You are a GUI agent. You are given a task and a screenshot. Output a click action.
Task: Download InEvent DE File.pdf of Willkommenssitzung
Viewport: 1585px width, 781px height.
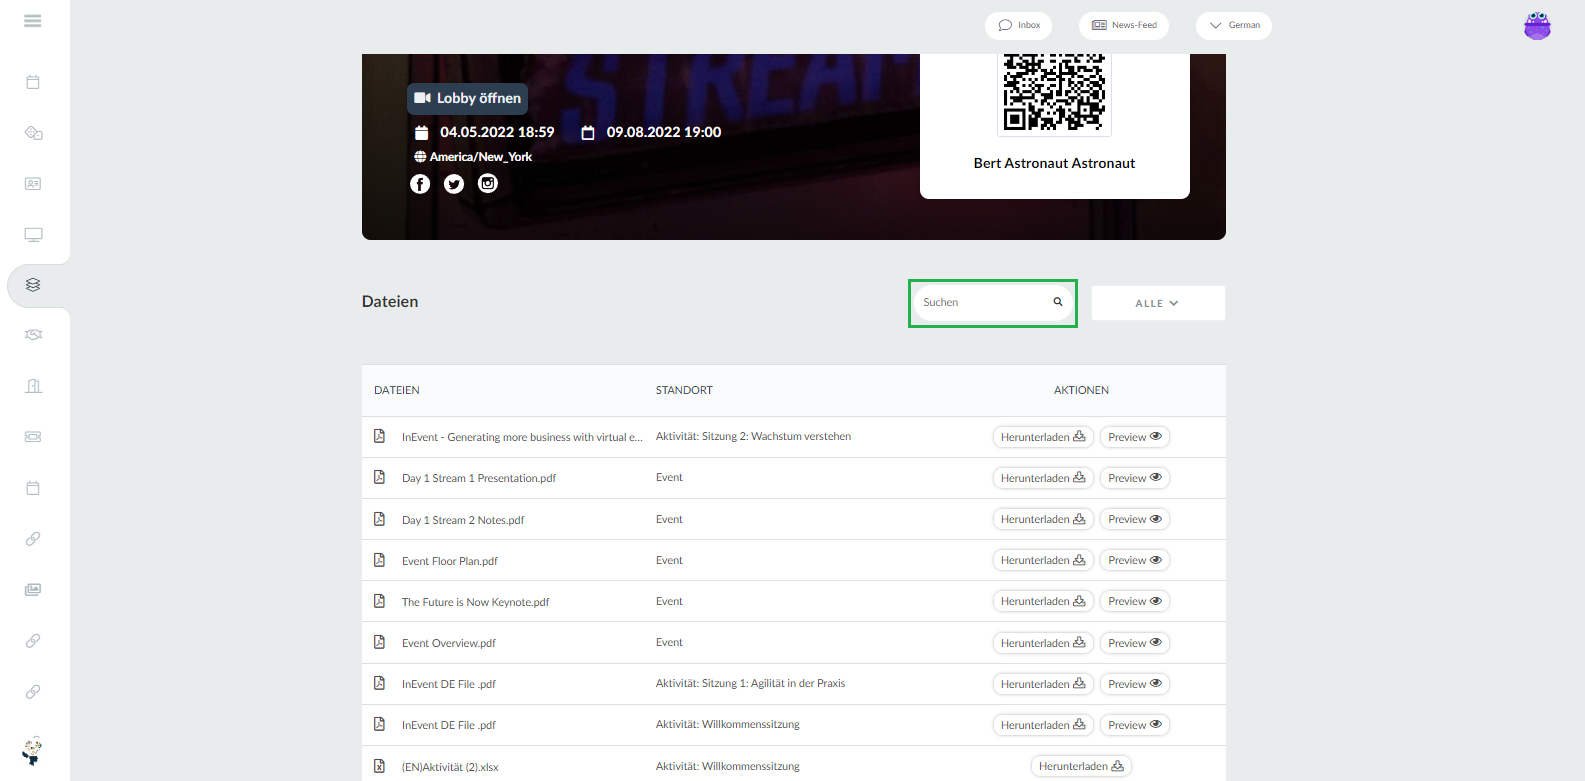pyautogui.click(x=1043, y=725)
